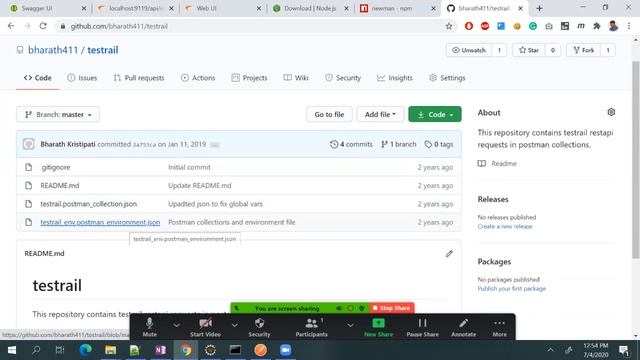Fork the repository

click(584, 50)
